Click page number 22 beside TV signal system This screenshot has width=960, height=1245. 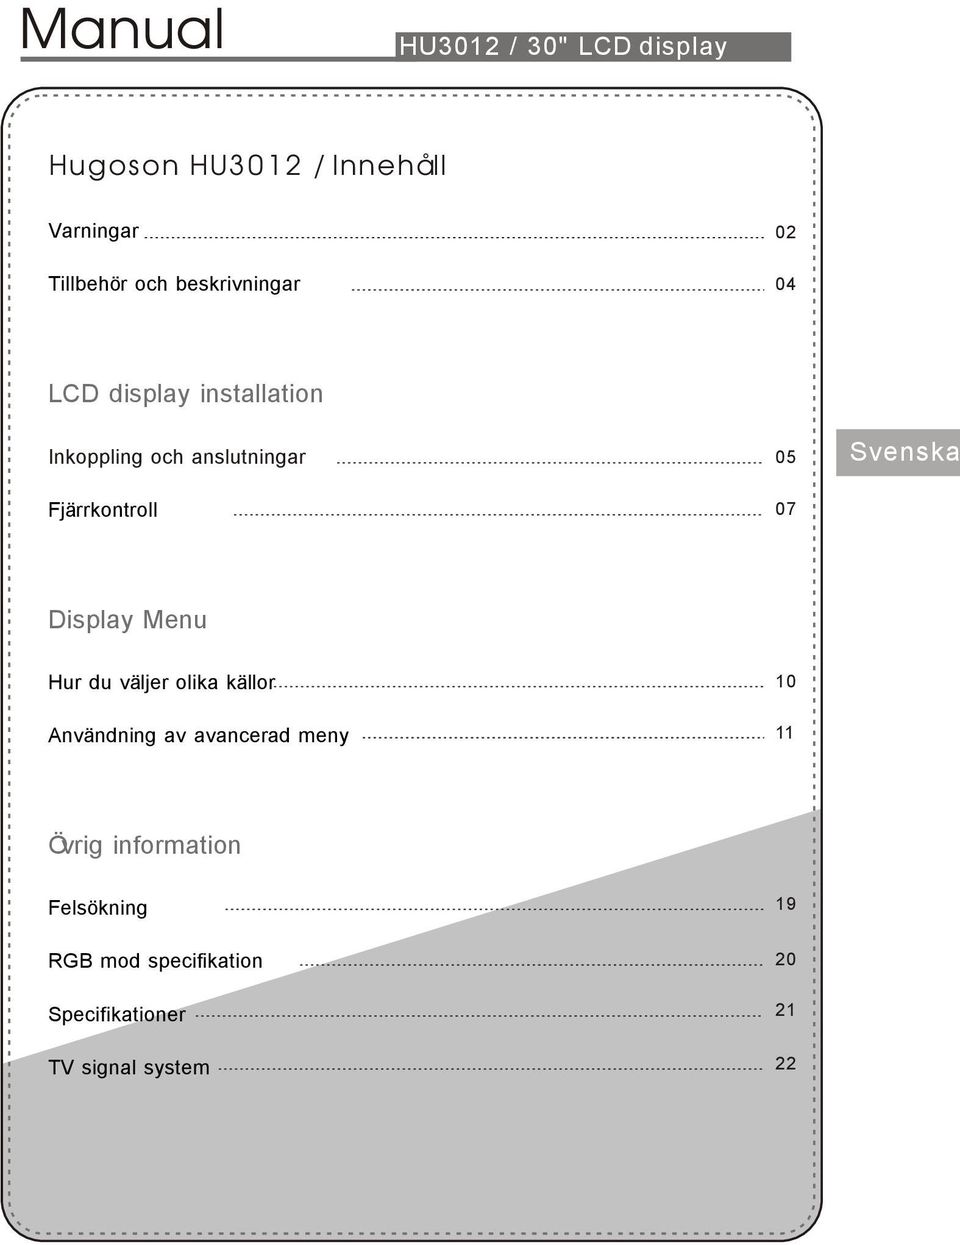(x=786, y=1063)
